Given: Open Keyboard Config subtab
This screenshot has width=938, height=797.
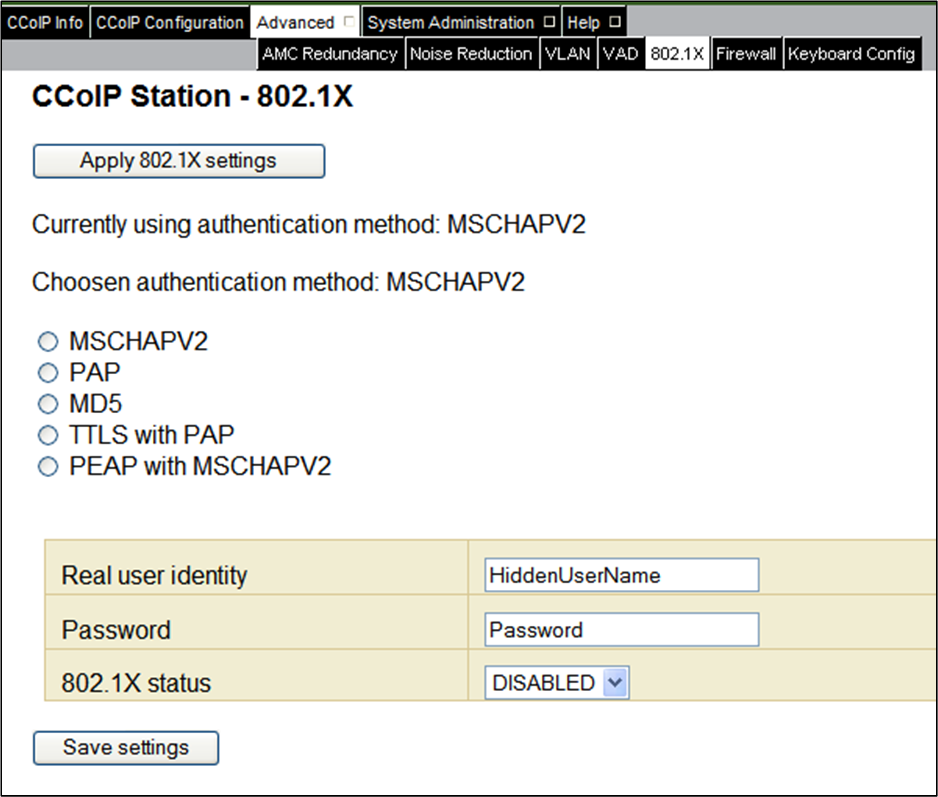Looking at the screenshot, I should tap(851, 54).
